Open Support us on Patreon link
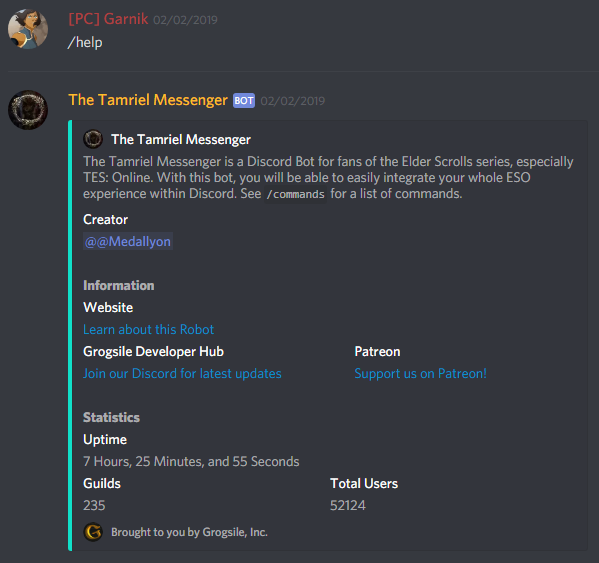 pyautogui.click(x=421, y=373)
